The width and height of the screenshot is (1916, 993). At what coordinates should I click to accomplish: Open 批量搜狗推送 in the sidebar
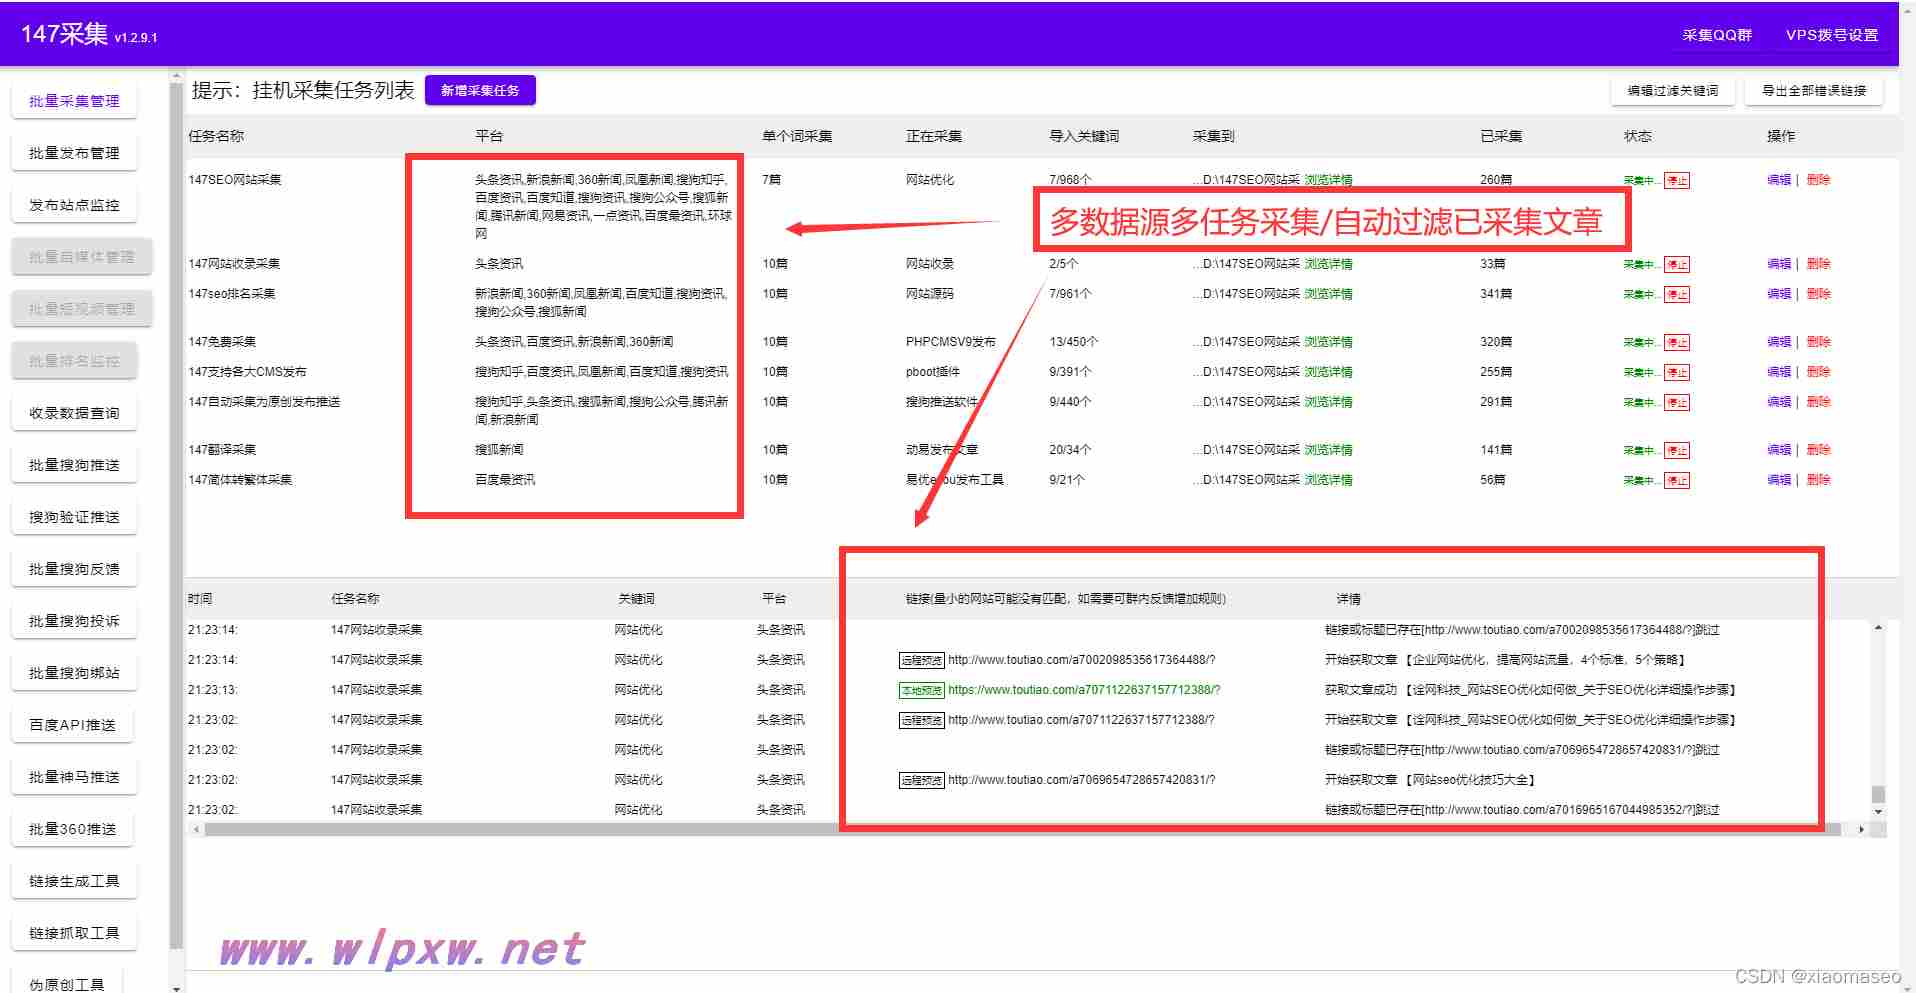pos(74,465)
